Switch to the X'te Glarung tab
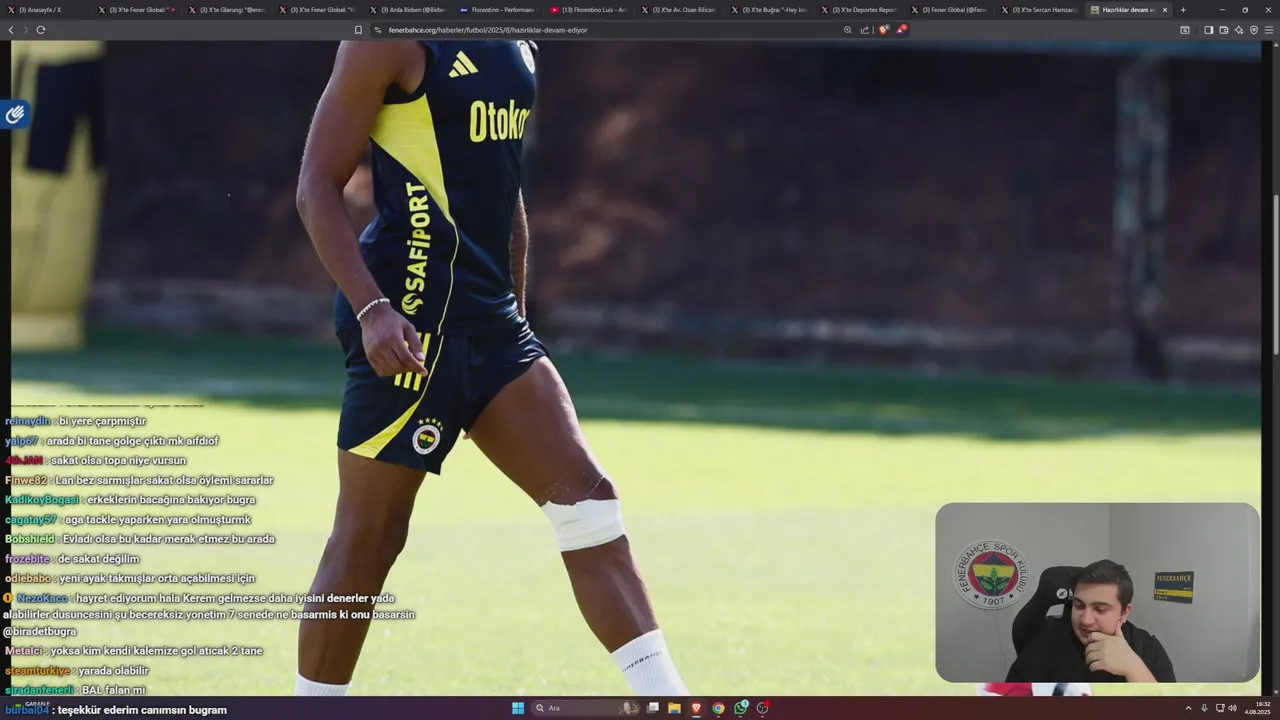The height and width of the screenshot is (720, 1280). coord(225,10)
